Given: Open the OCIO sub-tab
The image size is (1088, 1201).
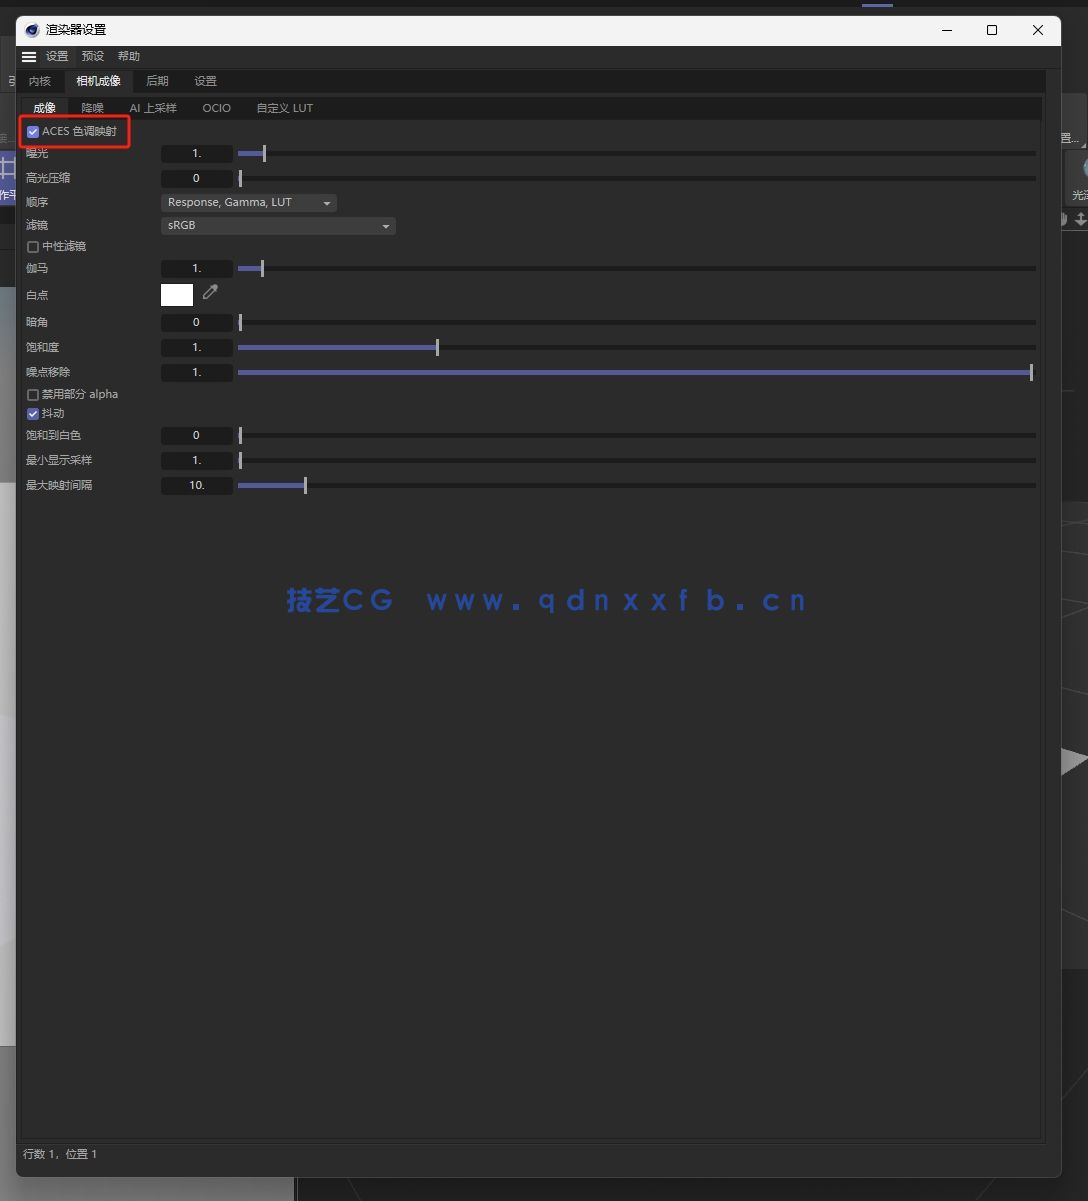Looking at the screenshot, I should pyautogui.click(x=216, y=108).
